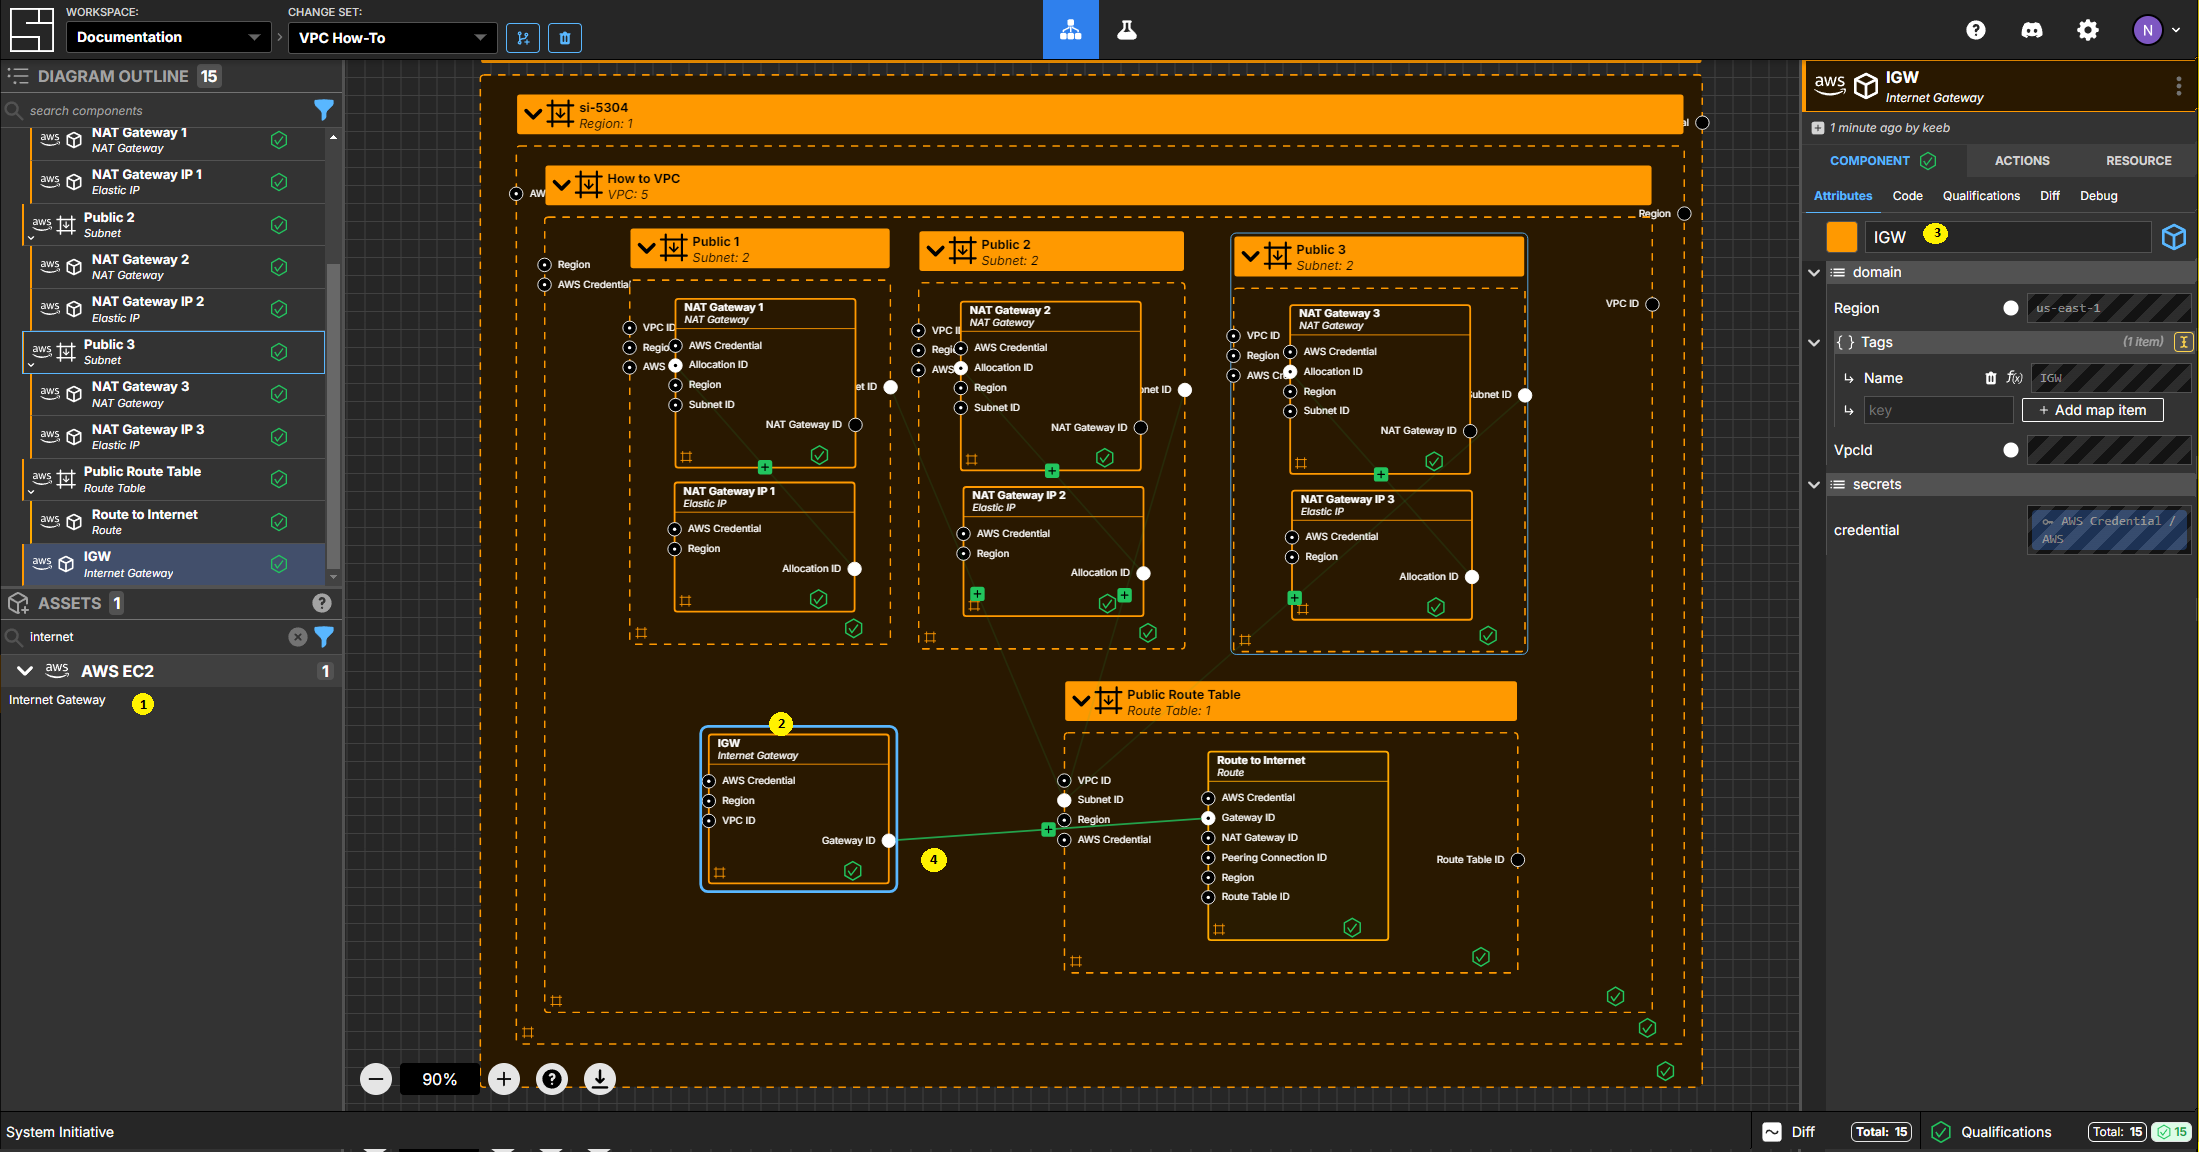Select Public Route Table in outline
The image size is (2199, 1152).
click(174, 480)
